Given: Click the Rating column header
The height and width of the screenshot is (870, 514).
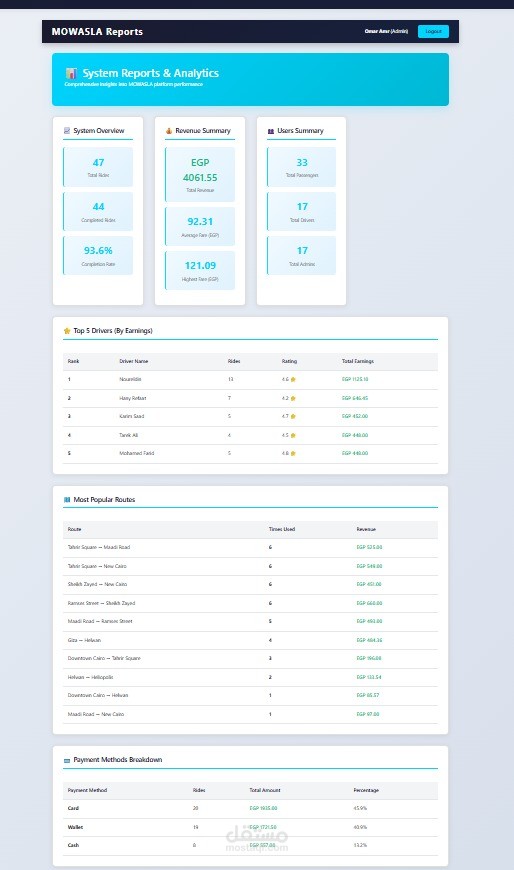Looking at the screenshot, I should [x=289, y=361].
